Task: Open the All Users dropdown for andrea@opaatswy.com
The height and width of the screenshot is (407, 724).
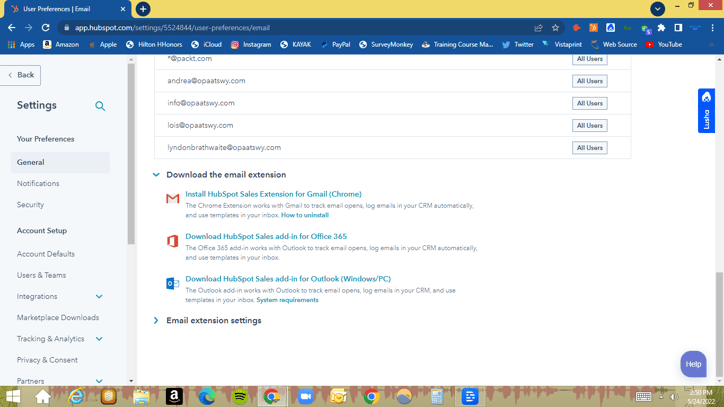Action: pyautogui.click(x=589, y=81)
